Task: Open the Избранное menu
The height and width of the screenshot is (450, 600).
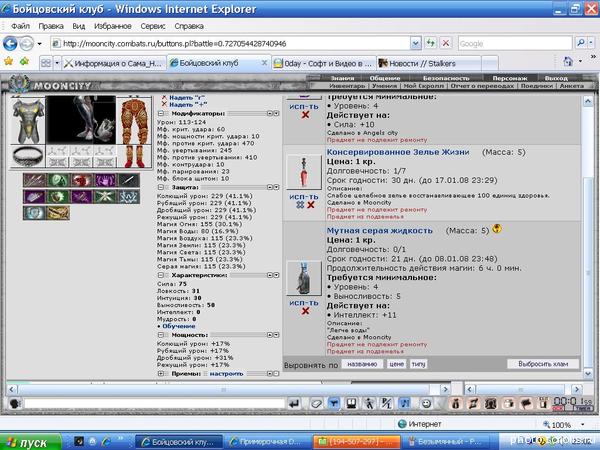Action: pos(112,26)
